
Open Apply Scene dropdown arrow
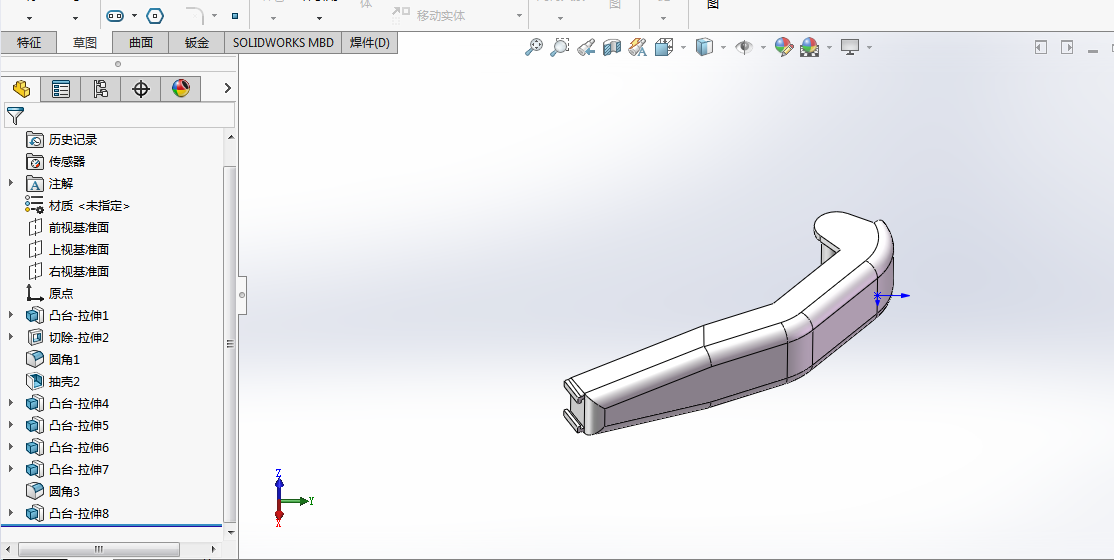tap(829, 48)
